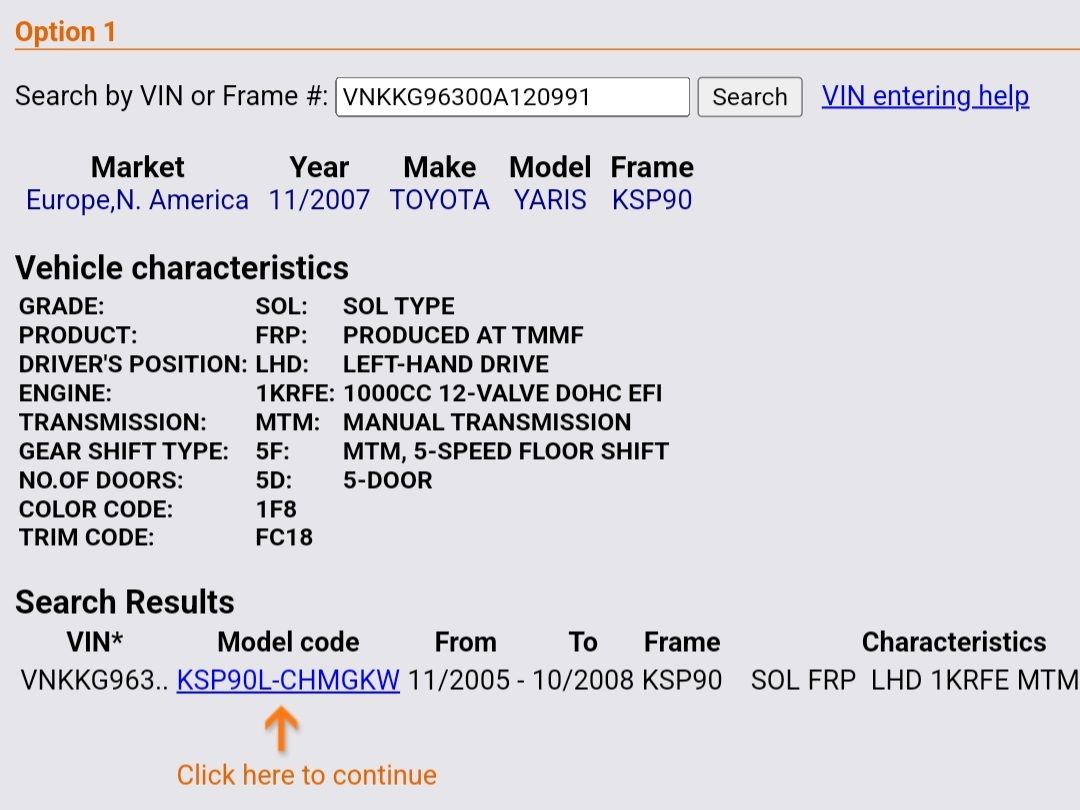Image resolution: width=1080 pixels, height=810 pixels.
Task: Click the 1000CC 12-VALVE DOHC EFI text
Action: pos(503,393)
